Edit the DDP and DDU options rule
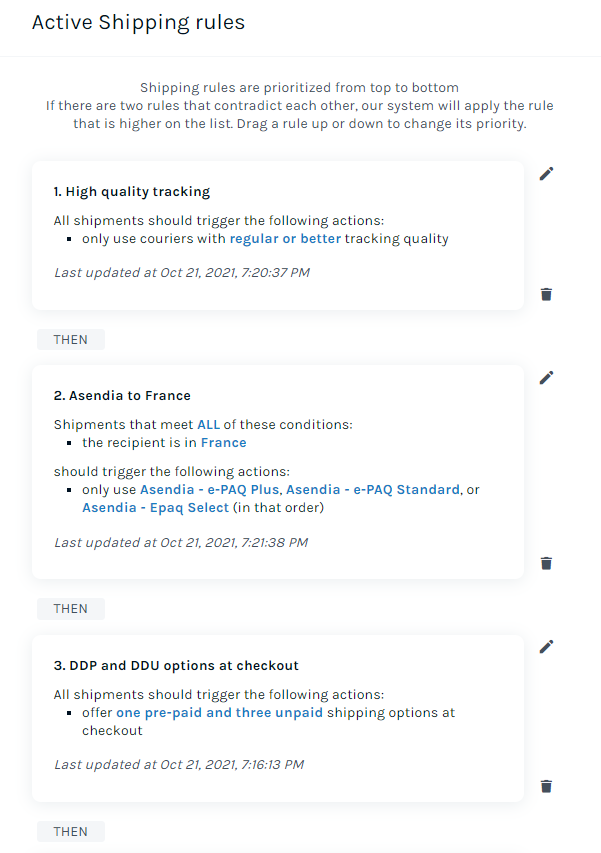Image resolution: width=601 pixels, height=853 pixels. [546, 646]
